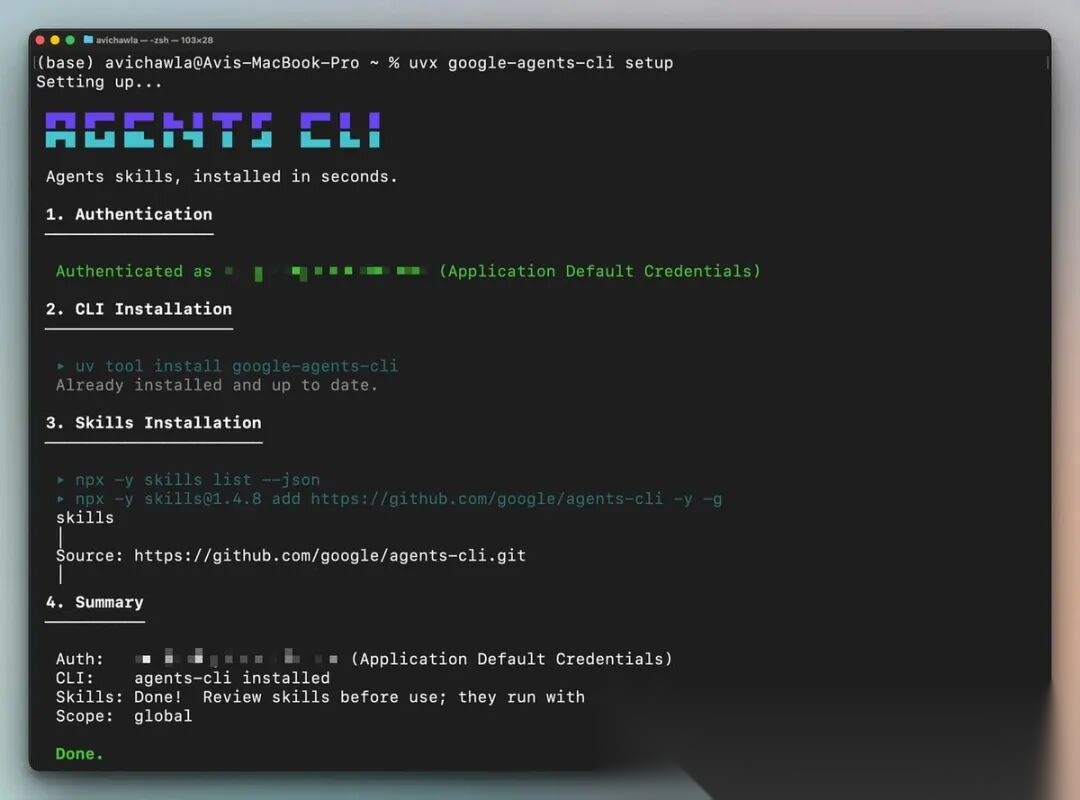Click the command 'uvx google-agents-cli setup'
This screenshot has width=1080, height=800.
[541, 63]
